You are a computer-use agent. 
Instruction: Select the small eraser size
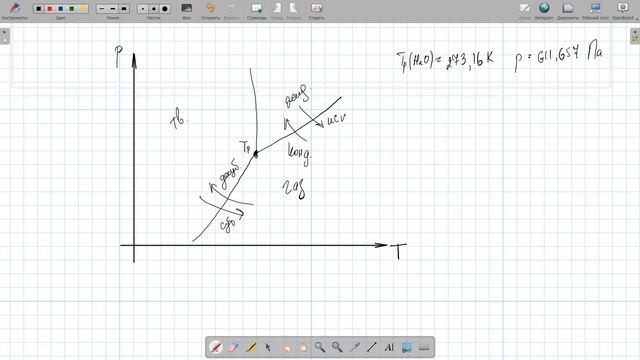point(143,9)
